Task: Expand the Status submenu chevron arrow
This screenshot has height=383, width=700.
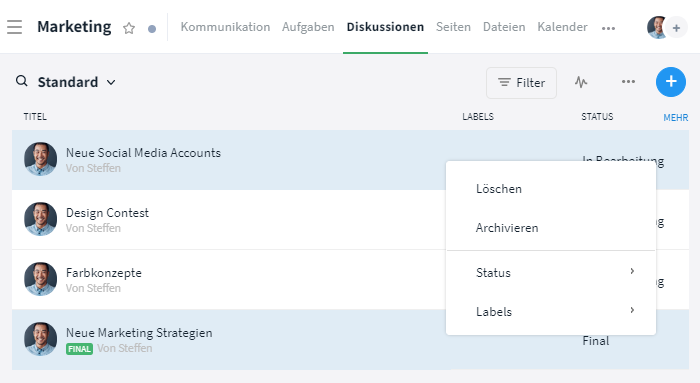Action: (632, 271)
